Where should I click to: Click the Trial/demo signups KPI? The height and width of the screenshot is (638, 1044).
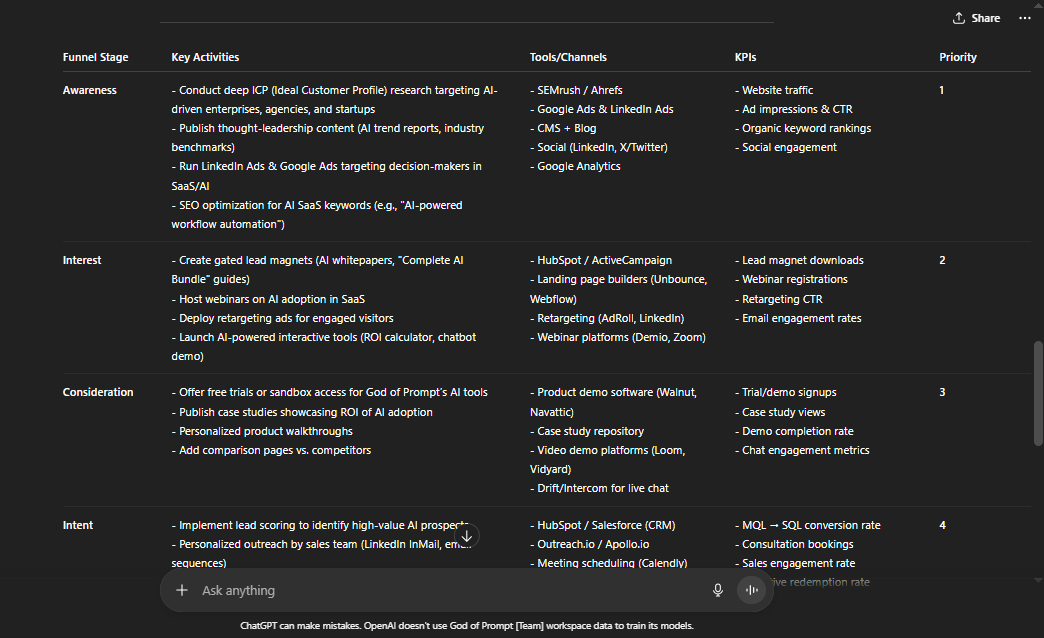(x=786, y=392)
